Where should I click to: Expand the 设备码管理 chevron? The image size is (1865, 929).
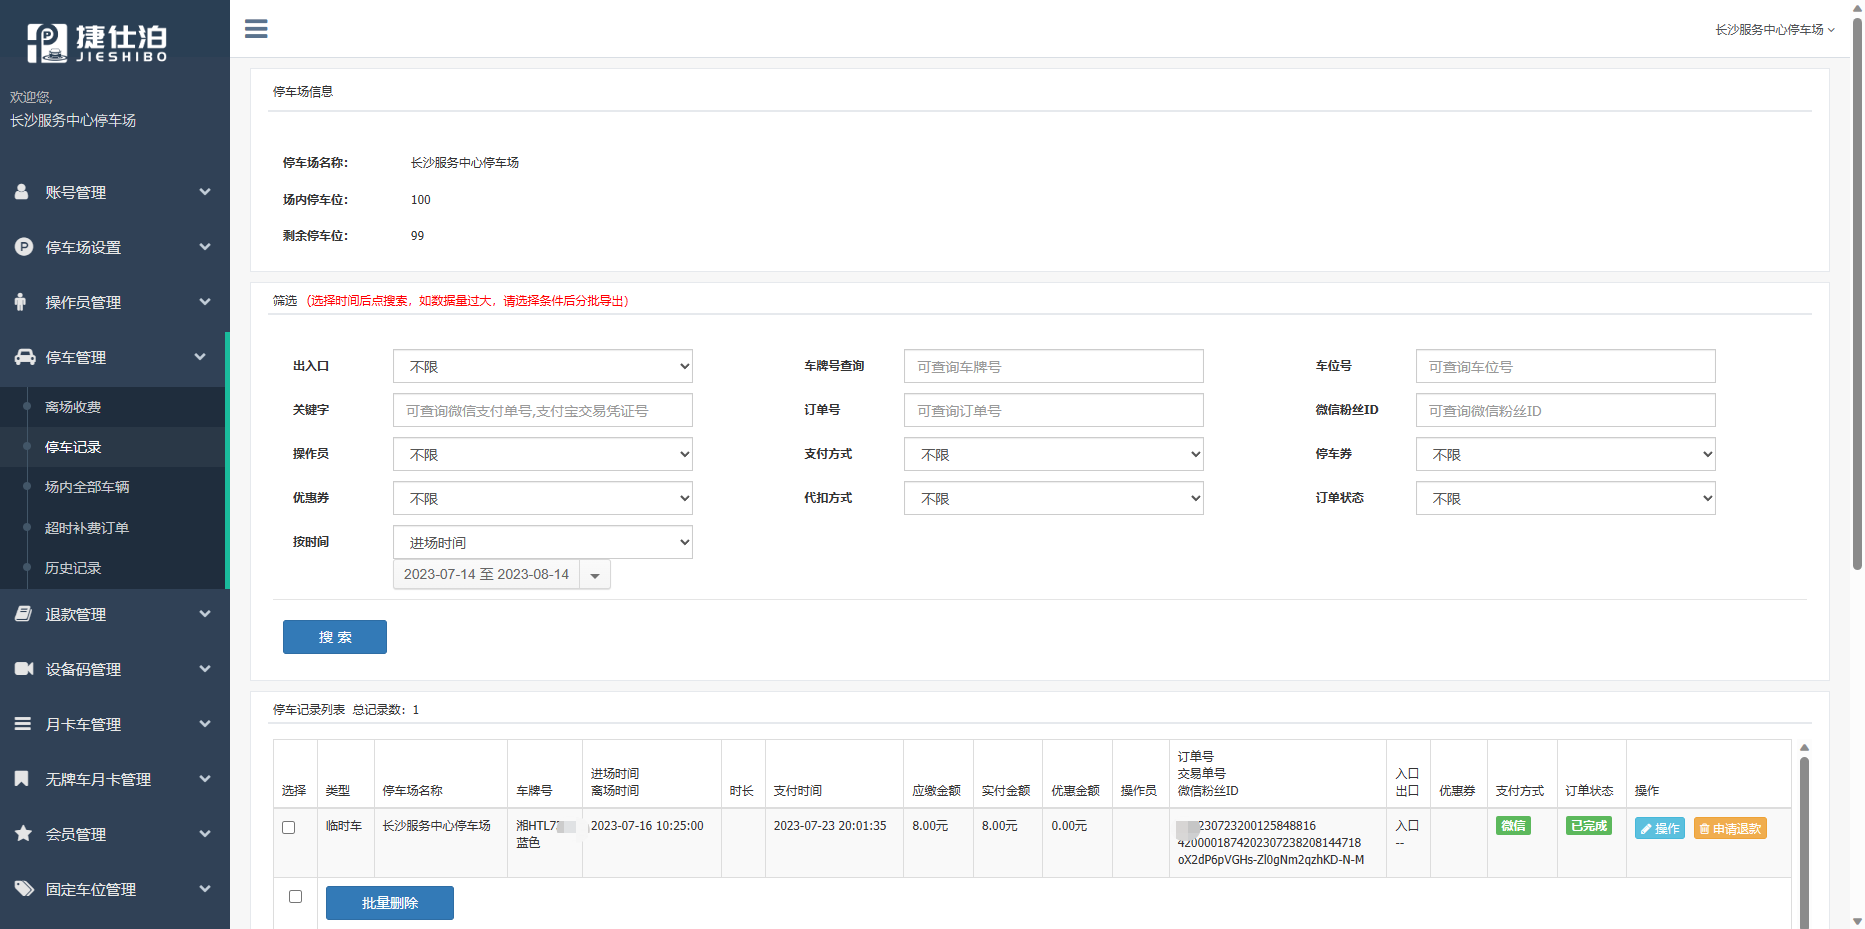205,668
